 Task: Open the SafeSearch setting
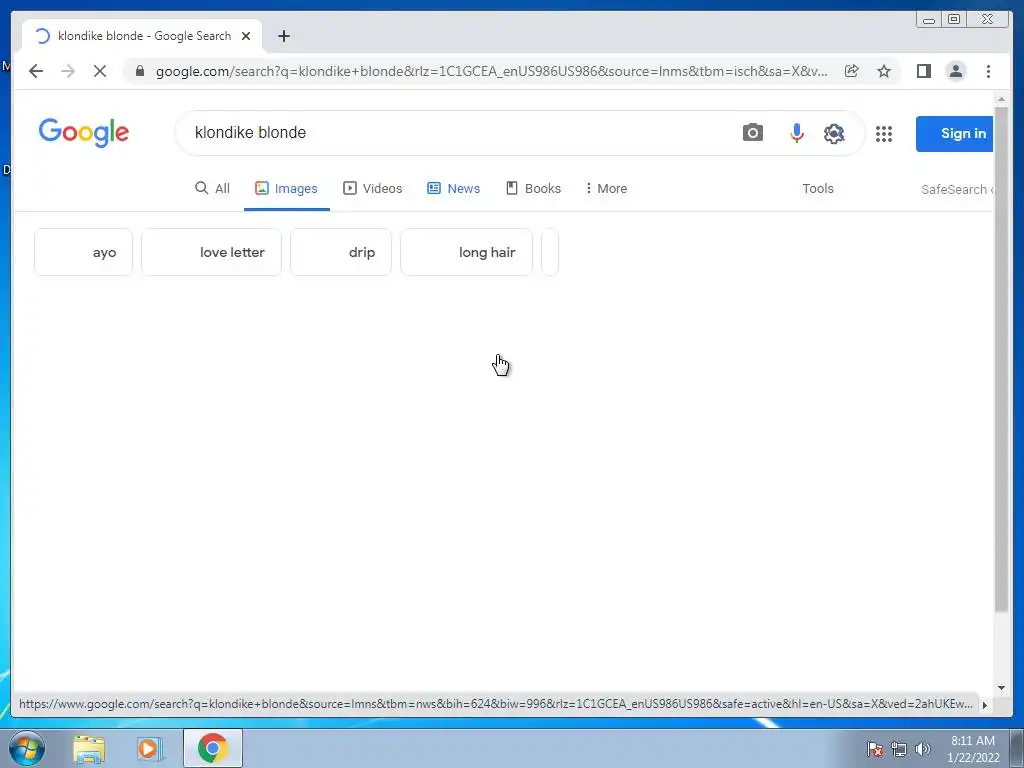coord(957,189)
